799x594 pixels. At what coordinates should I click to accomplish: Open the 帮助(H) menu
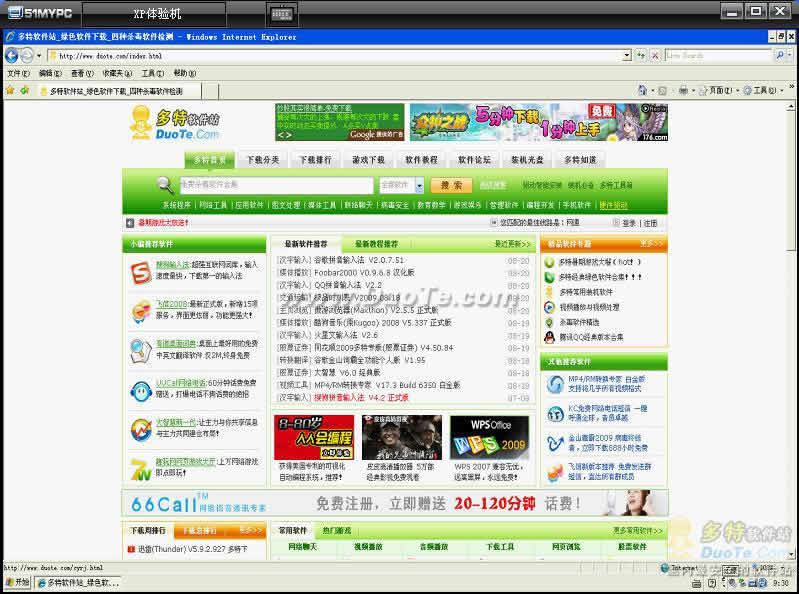[184, 73]
